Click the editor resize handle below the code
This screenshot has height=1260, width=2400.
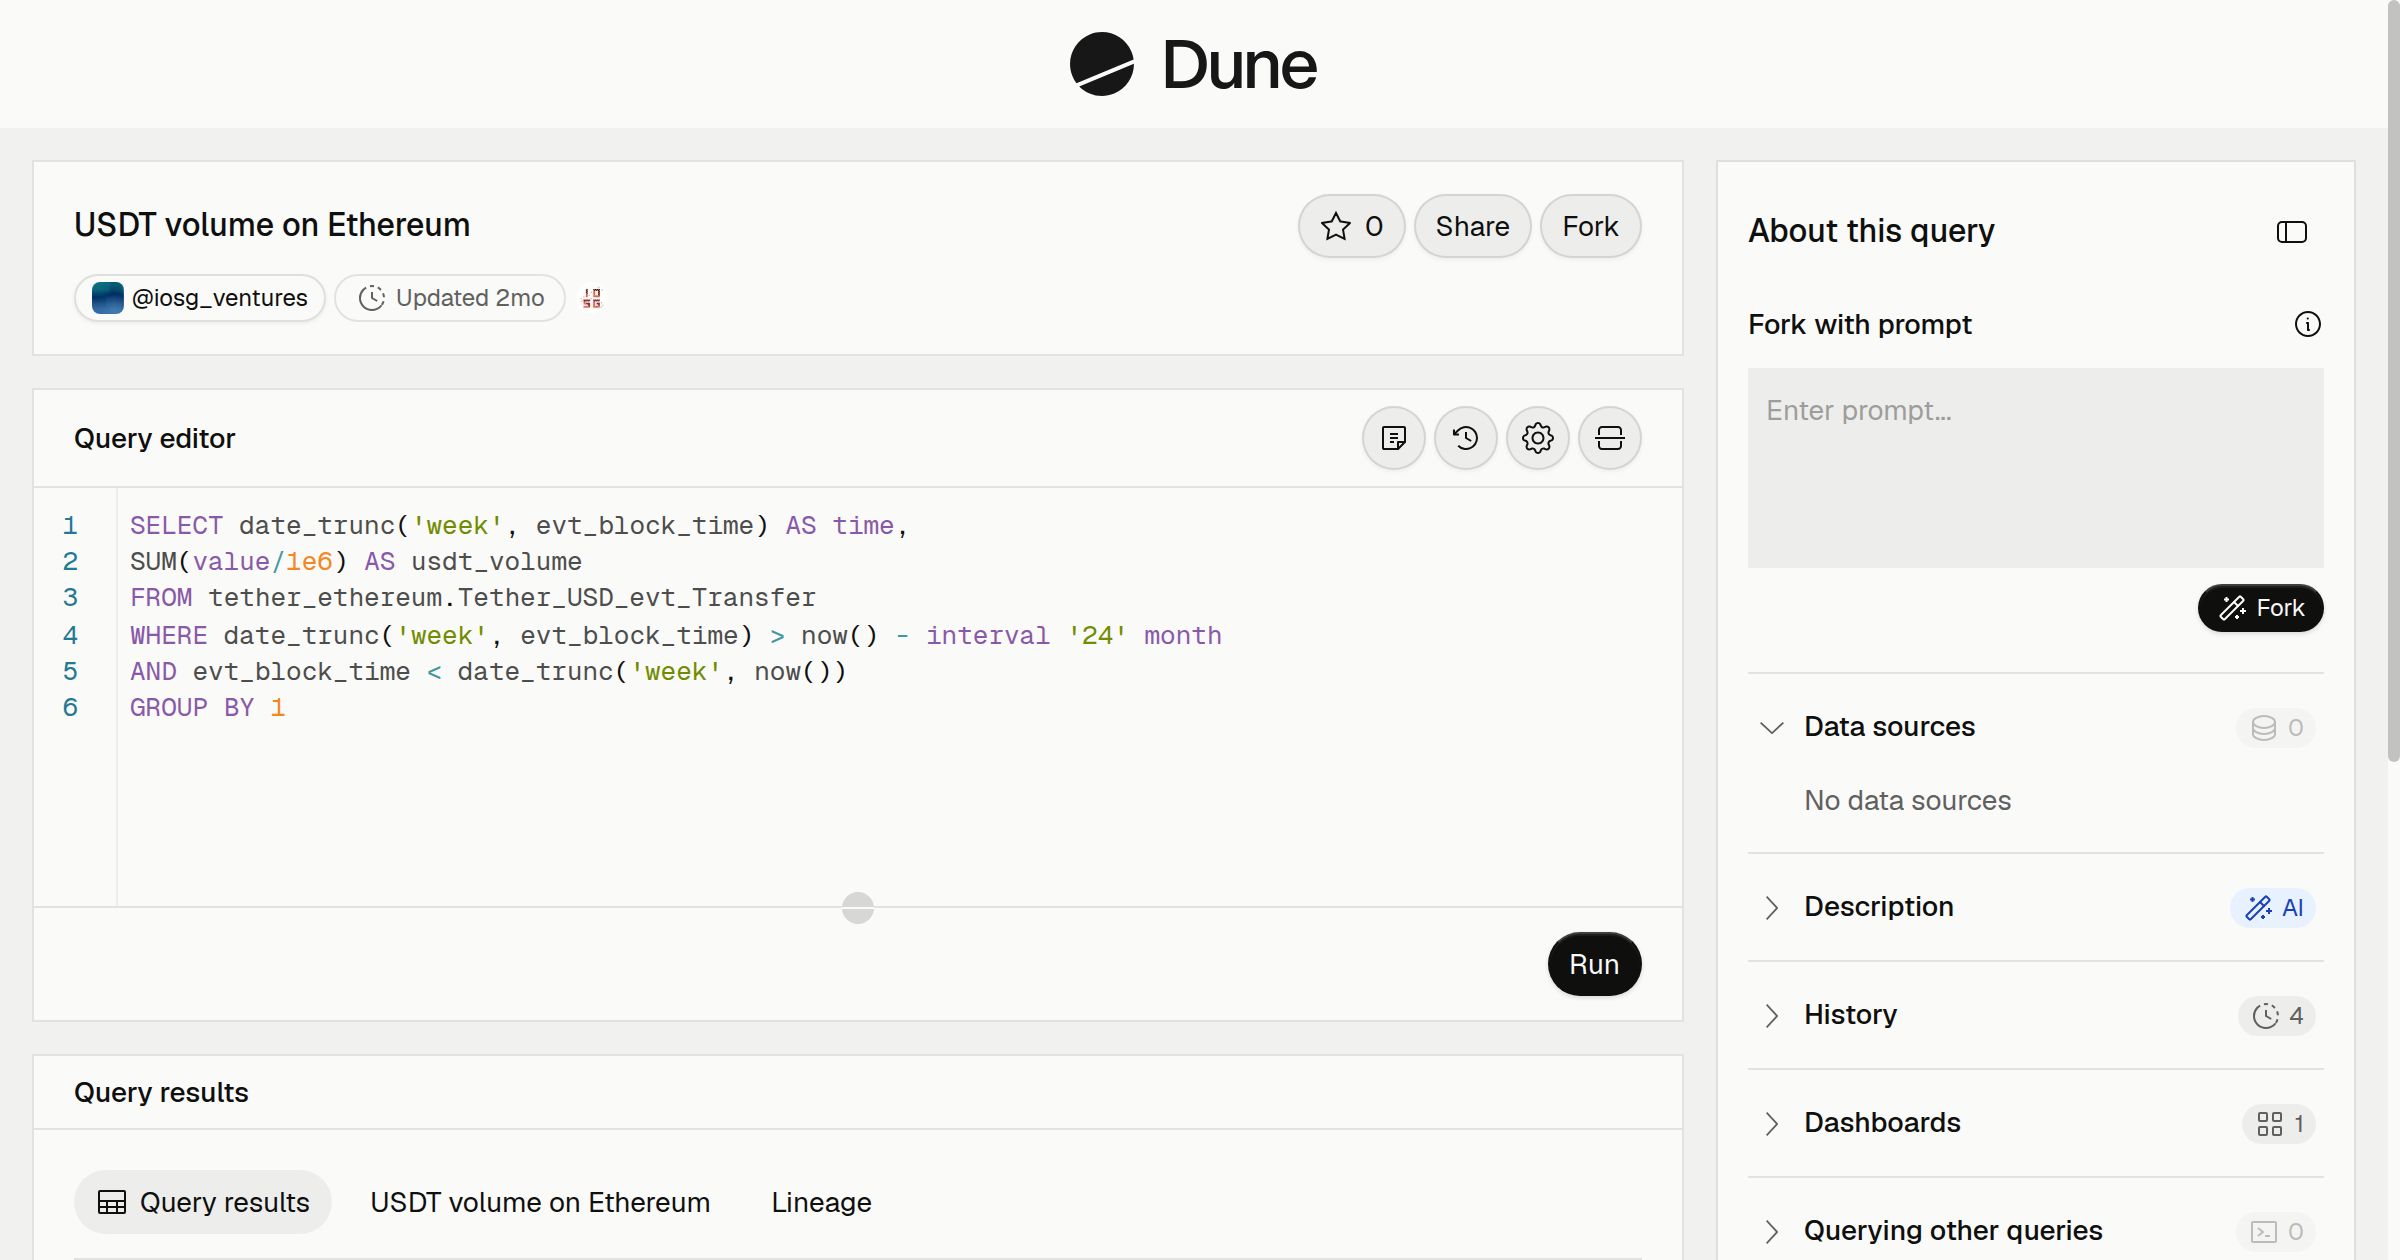858,908
